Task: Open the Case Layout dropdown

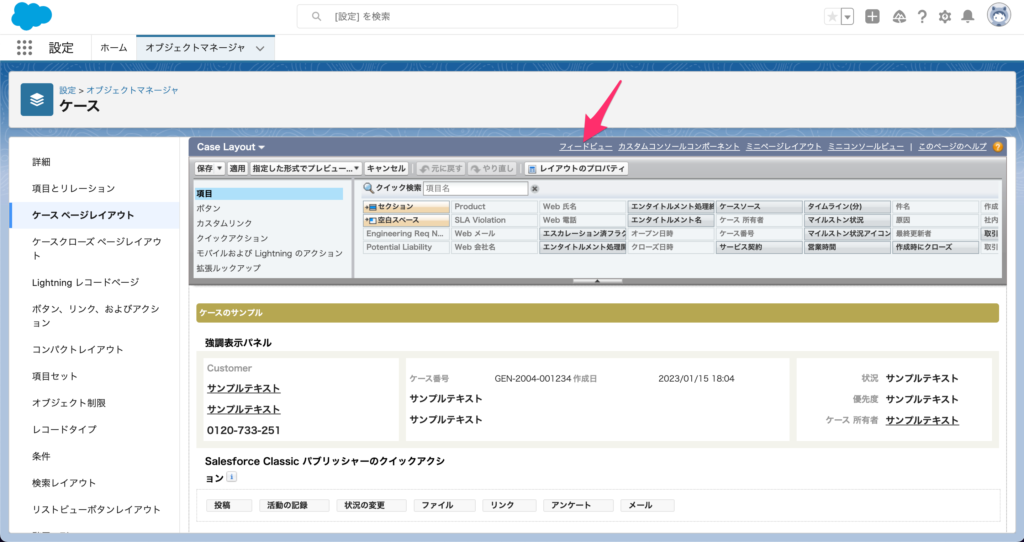Action: pyautogui.click(x=231, y=147)
